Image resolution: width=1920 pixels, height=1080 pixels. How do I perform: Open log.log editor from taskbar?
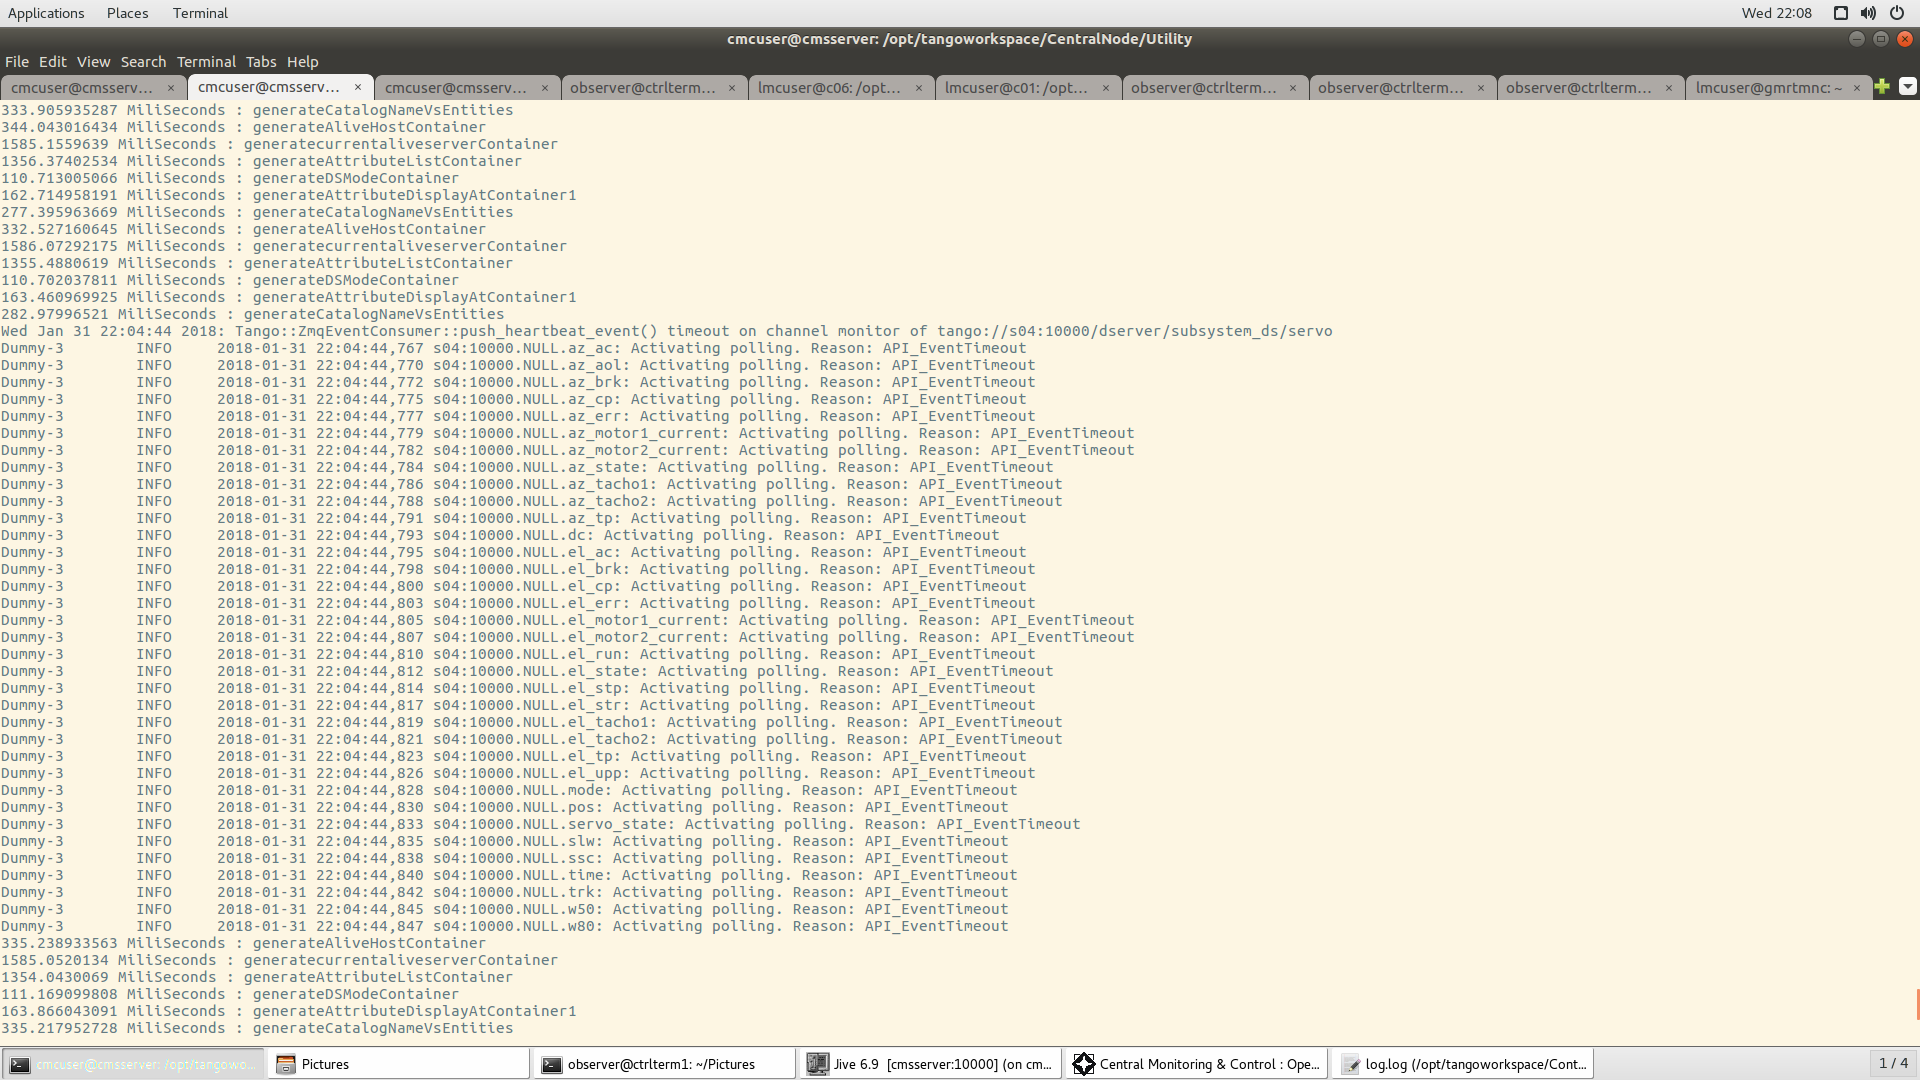click(x=1462, y=1064)
